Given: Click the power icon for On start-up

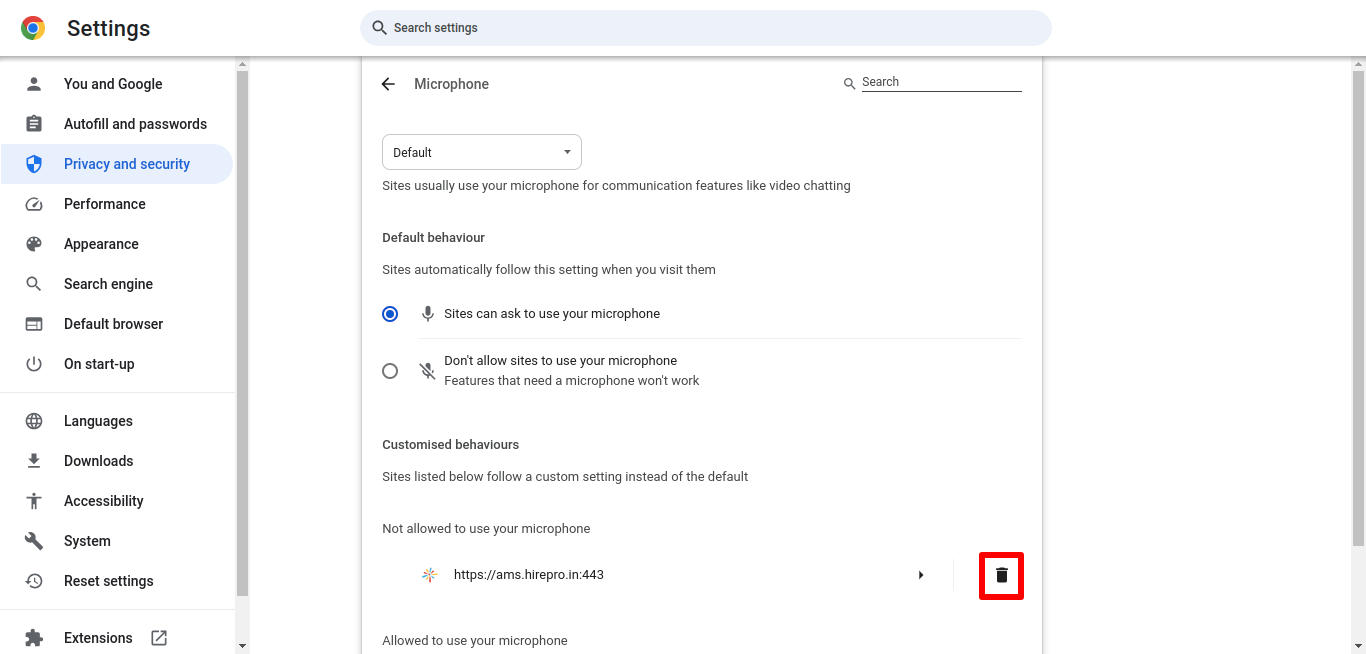Looking at the screenshot, I should (x=34, y=364).
